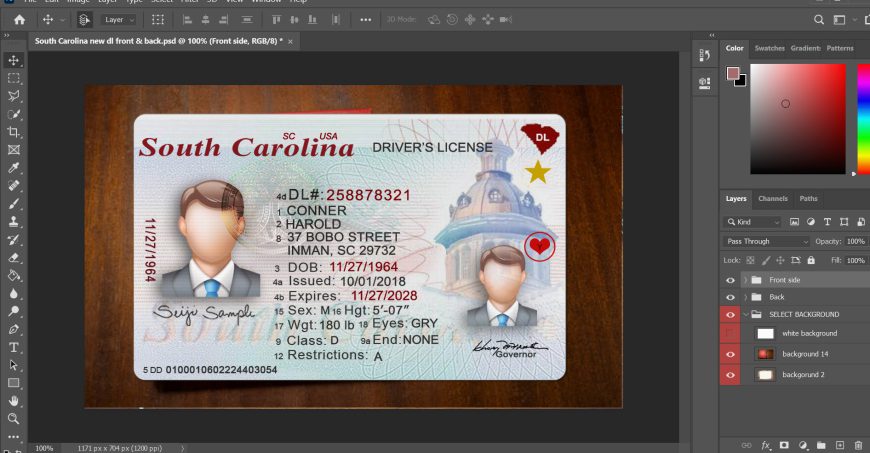This screenshot has height=453, width=870.
Task: Select the Pen tool
Action: point(13,329)
